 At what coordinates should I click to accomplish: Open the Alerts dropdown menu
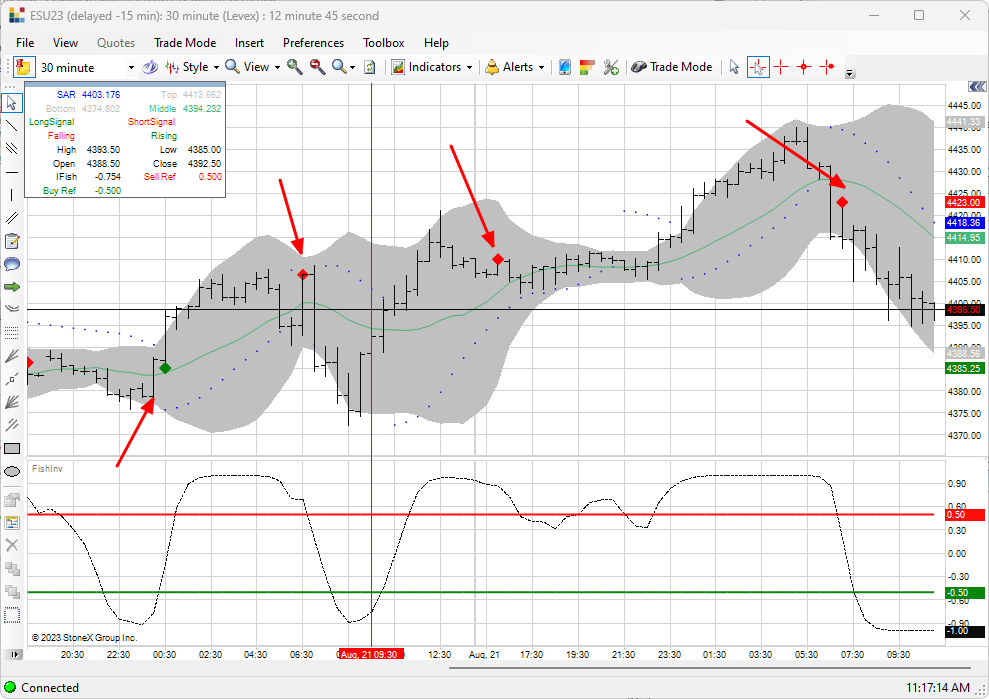point(516,67)
